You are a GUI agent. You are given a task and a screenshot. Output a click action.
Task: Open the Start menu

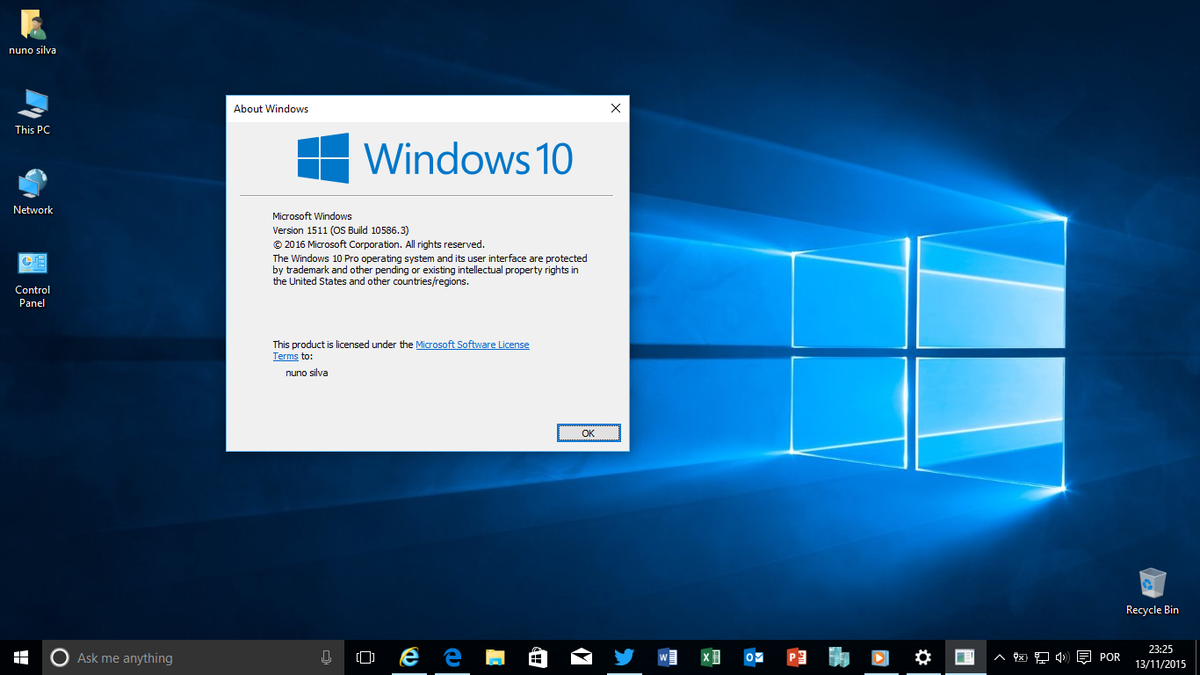[x=20, y=657]
